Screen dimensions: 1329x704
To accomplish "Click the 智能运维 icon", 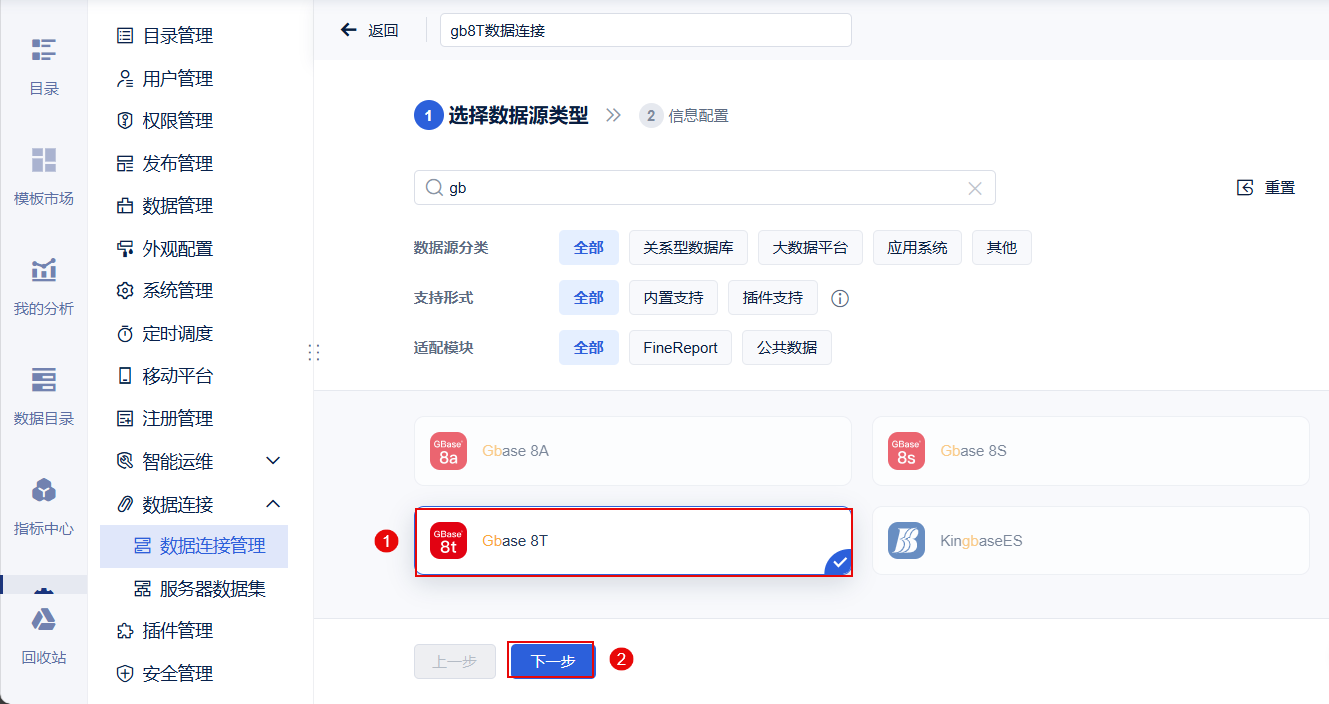I will point(125,461).
